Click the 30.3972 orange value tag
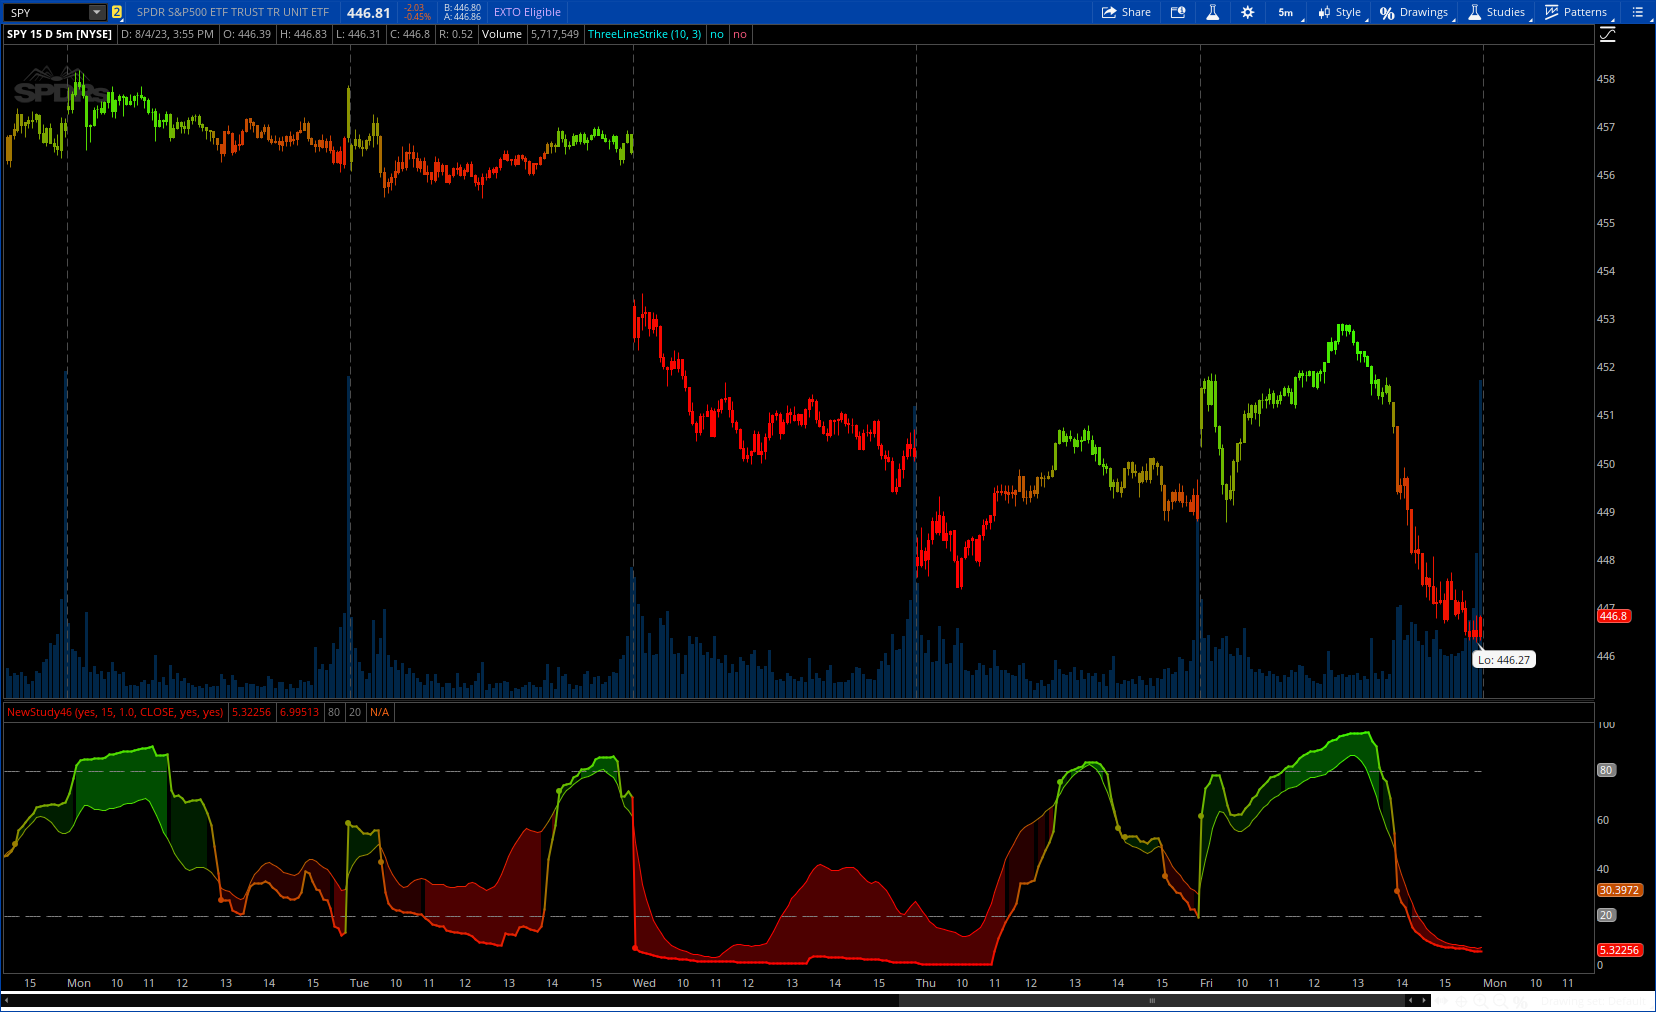Image resolution: width=1656 pixels, height=1012 pixels. click(x=1619, y=890)
